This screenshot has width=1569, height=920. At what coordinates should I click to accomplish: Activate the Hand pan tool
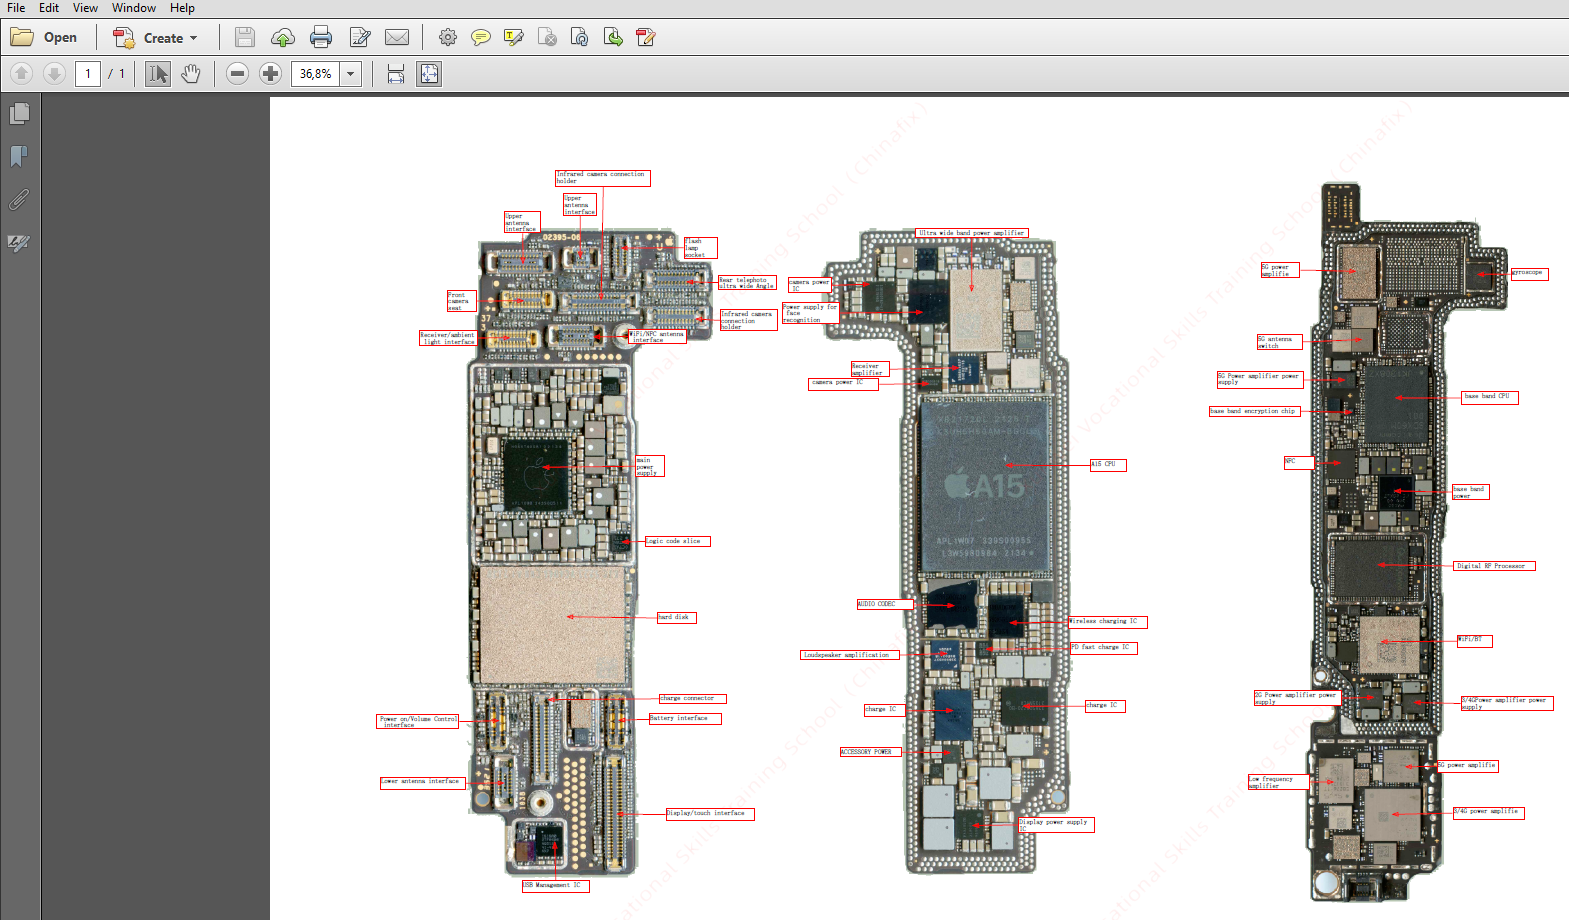coord(191,74)
